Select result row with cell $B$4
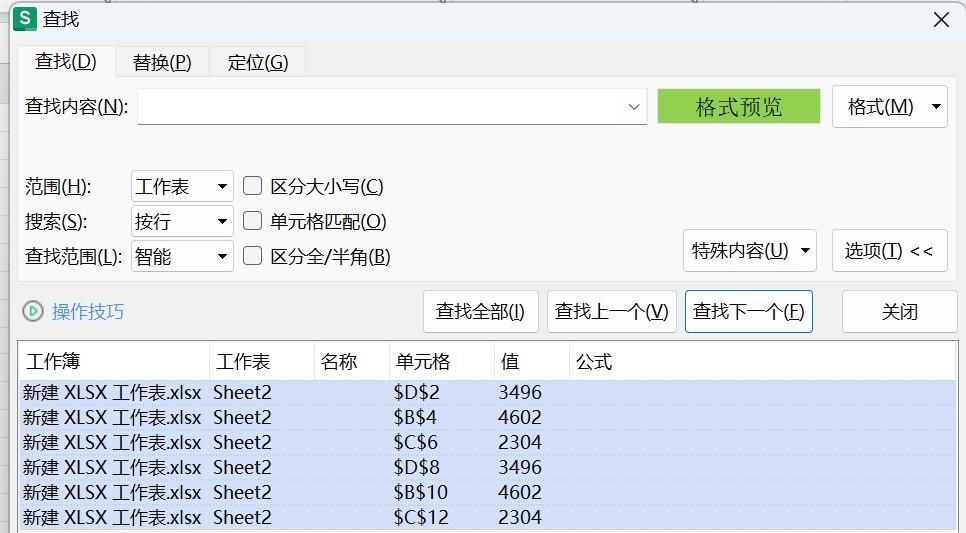966x533 pixels. click(488, 417)
